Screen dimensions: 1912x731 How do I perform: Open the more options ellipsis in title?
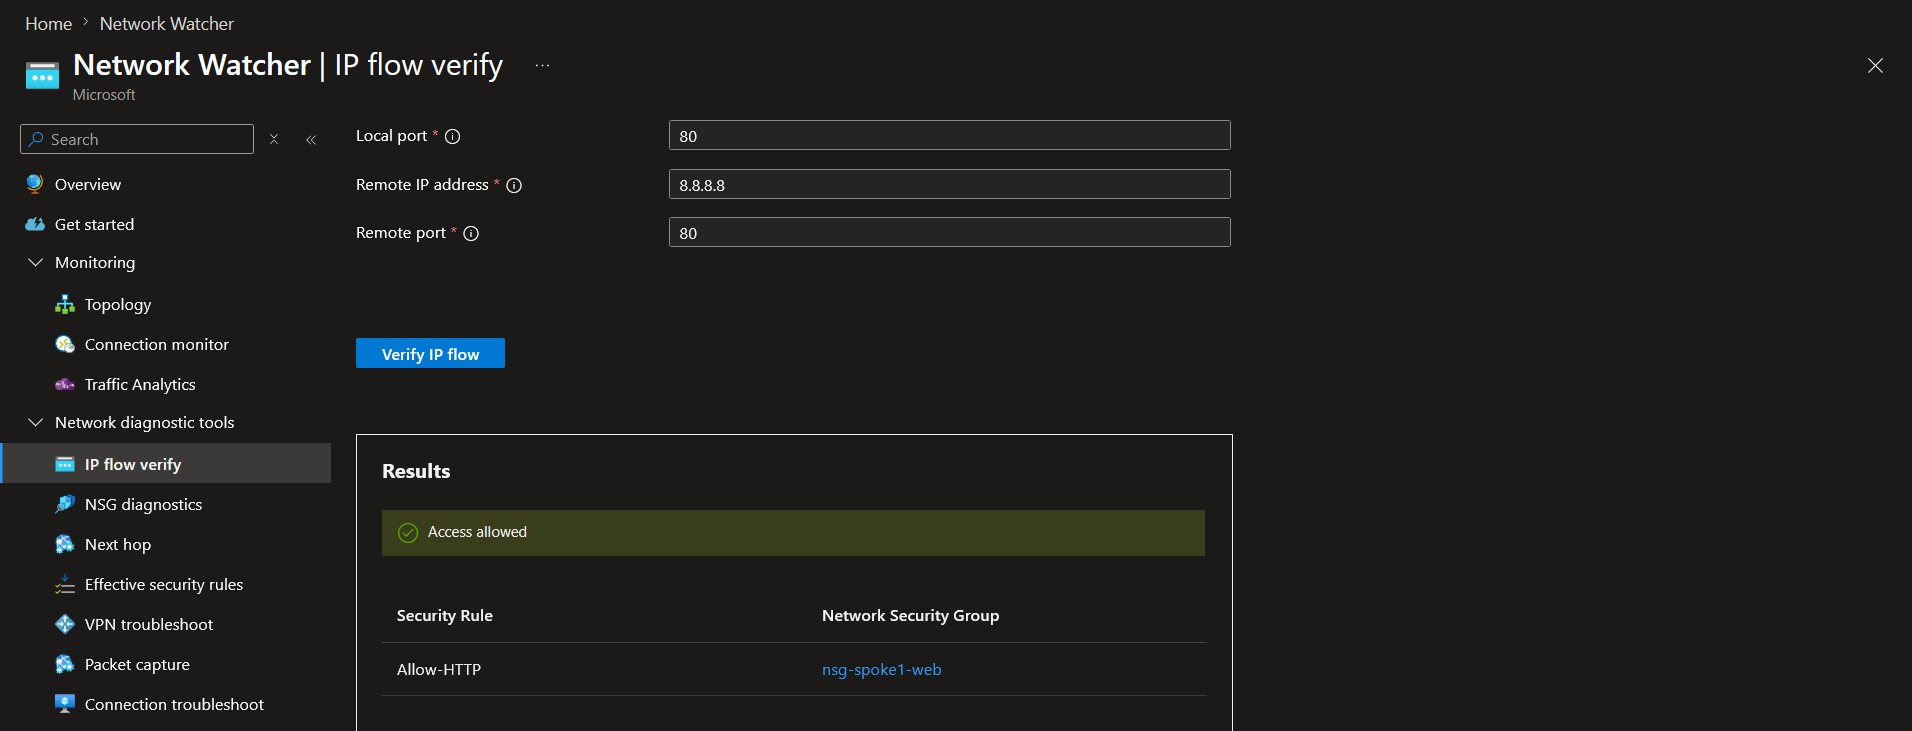pos(542,65)
